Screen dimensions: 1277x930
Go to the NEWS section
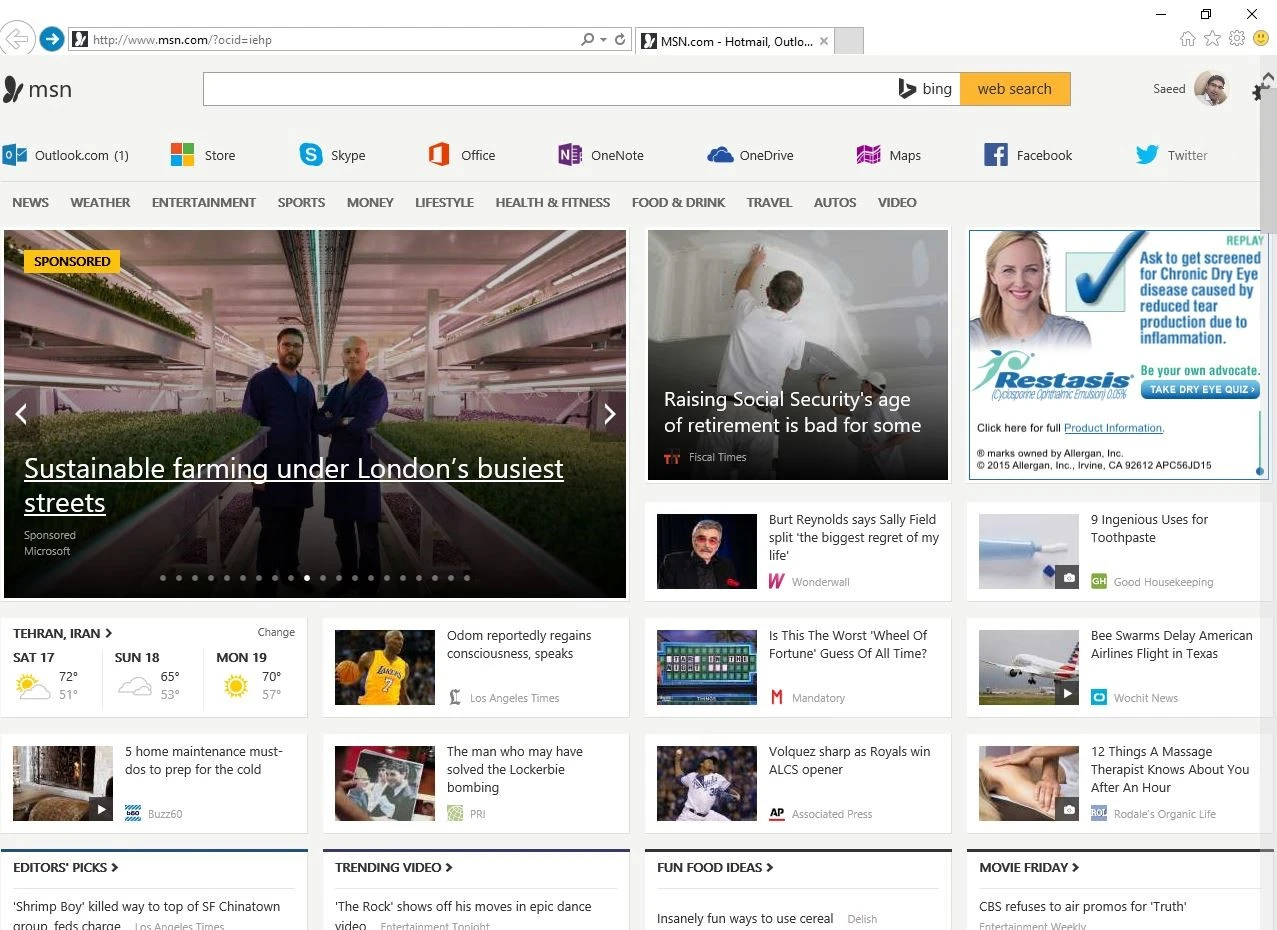[30, 202]
